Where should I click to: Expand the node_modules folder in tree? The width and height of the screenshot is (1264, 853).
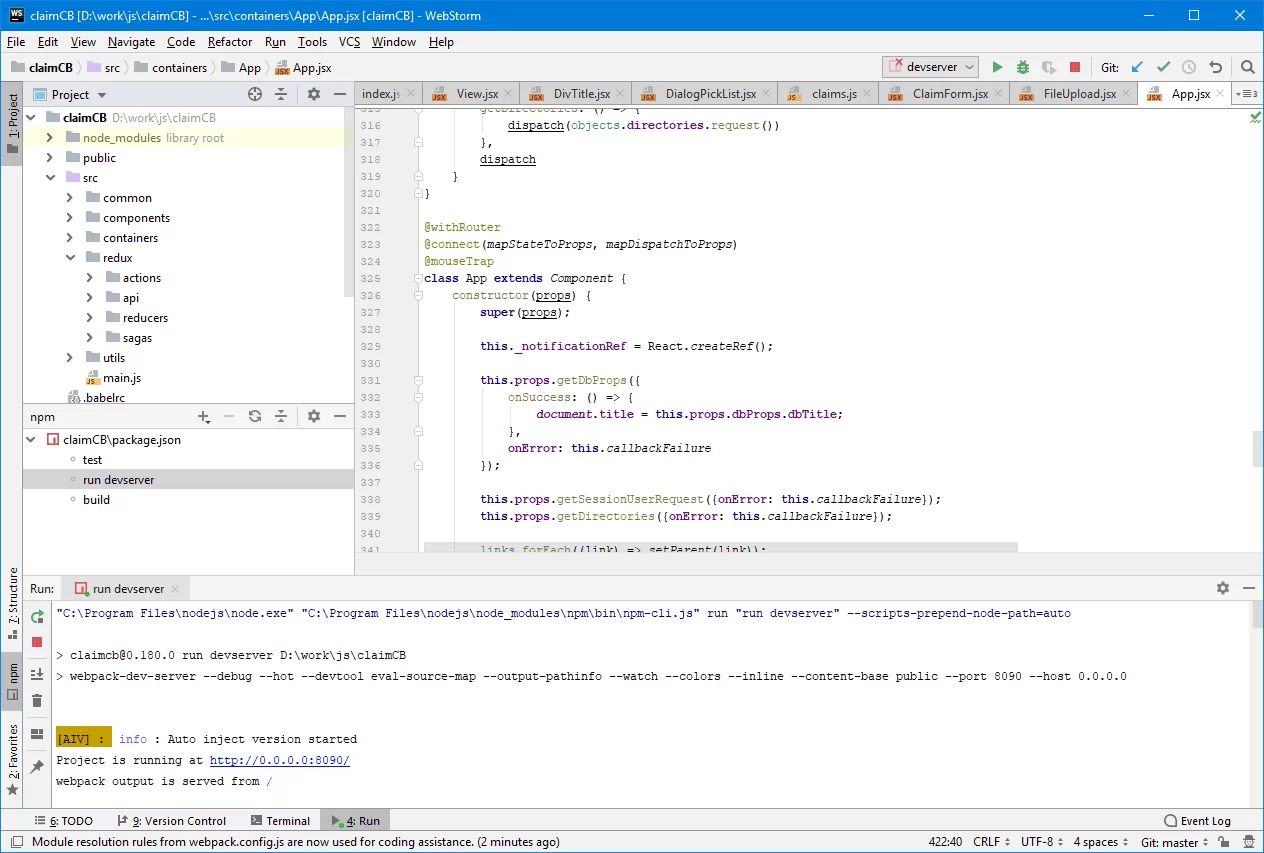50,138
